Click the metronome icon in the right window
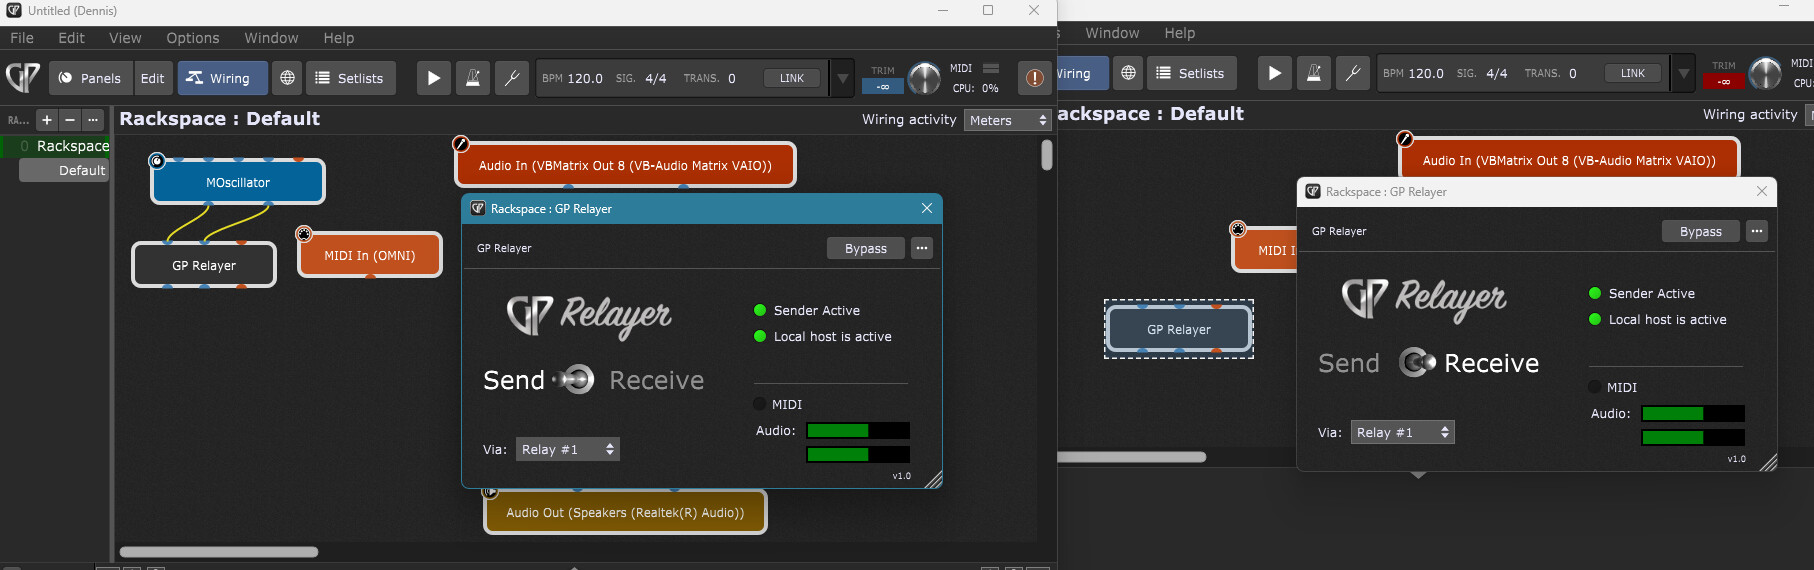This screenshot has width=1814, height=570. [1314, 73]
